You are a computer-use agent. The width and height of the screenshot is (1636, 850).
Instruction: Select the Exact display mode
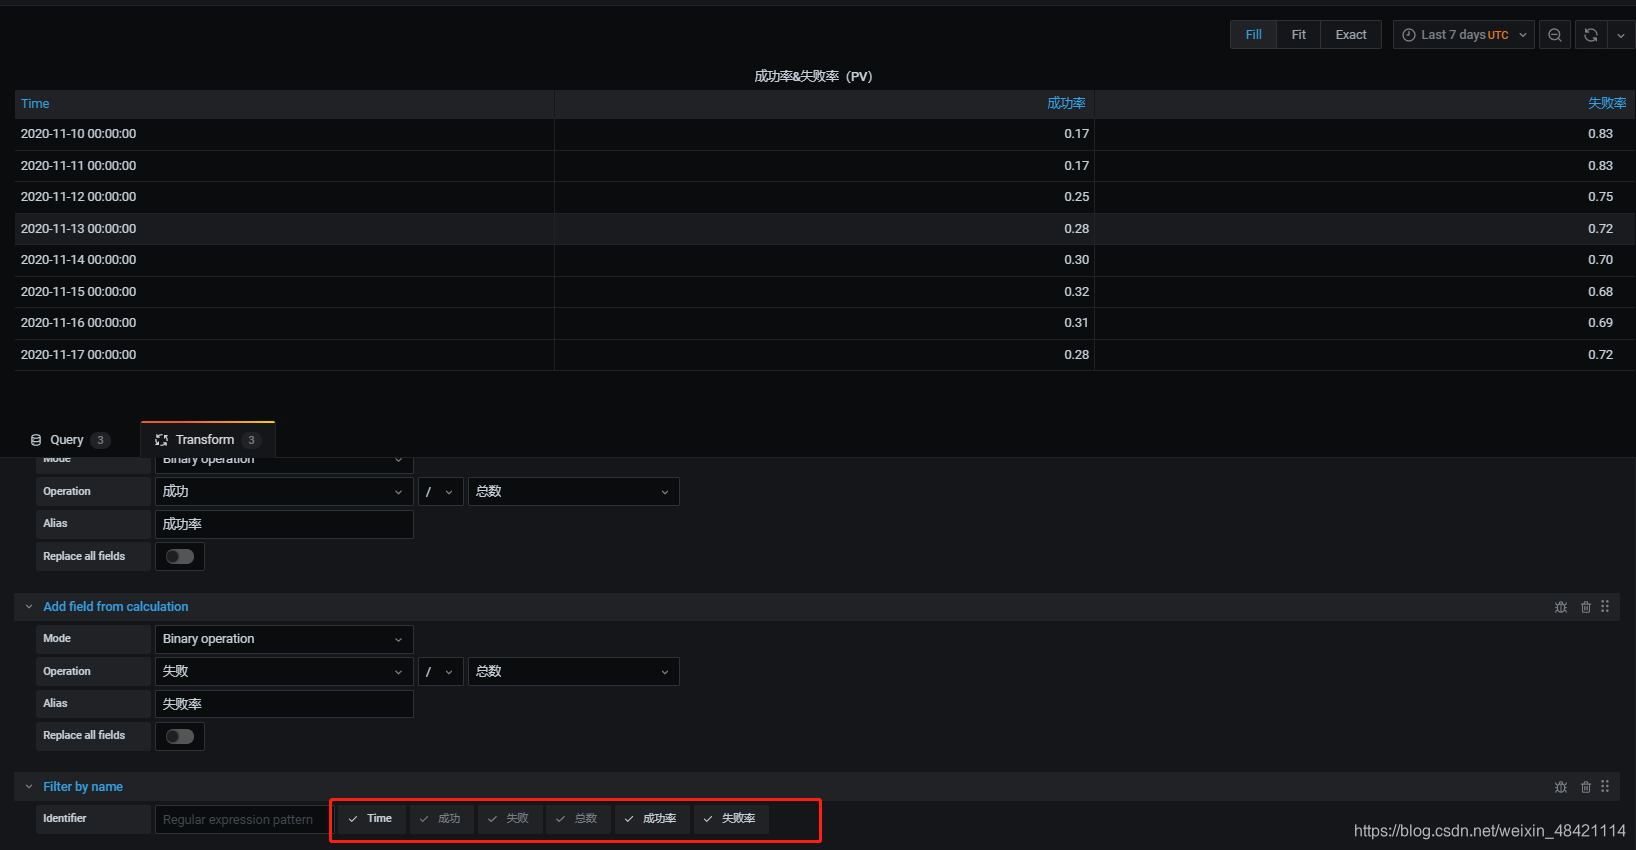coord(1351,35)
